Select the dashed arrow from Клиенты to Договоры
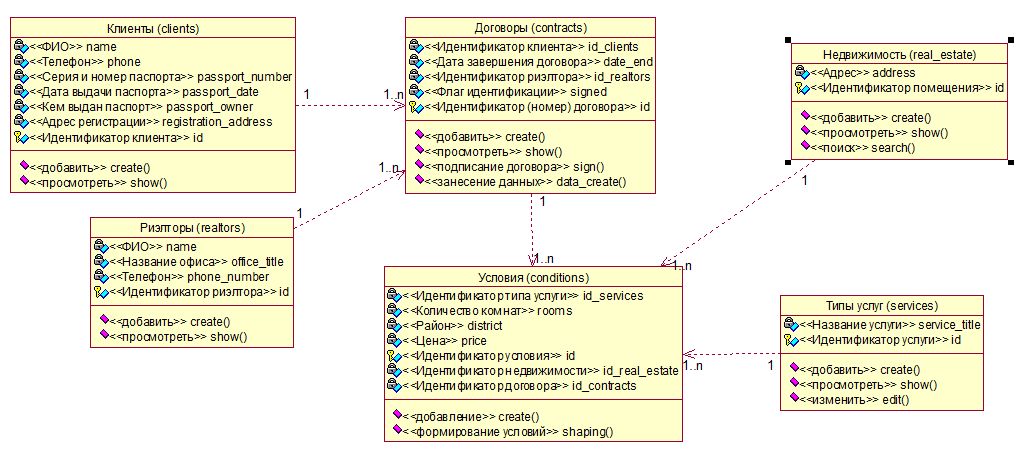This screenshot has width=1023, height=468. coord(350,106)
